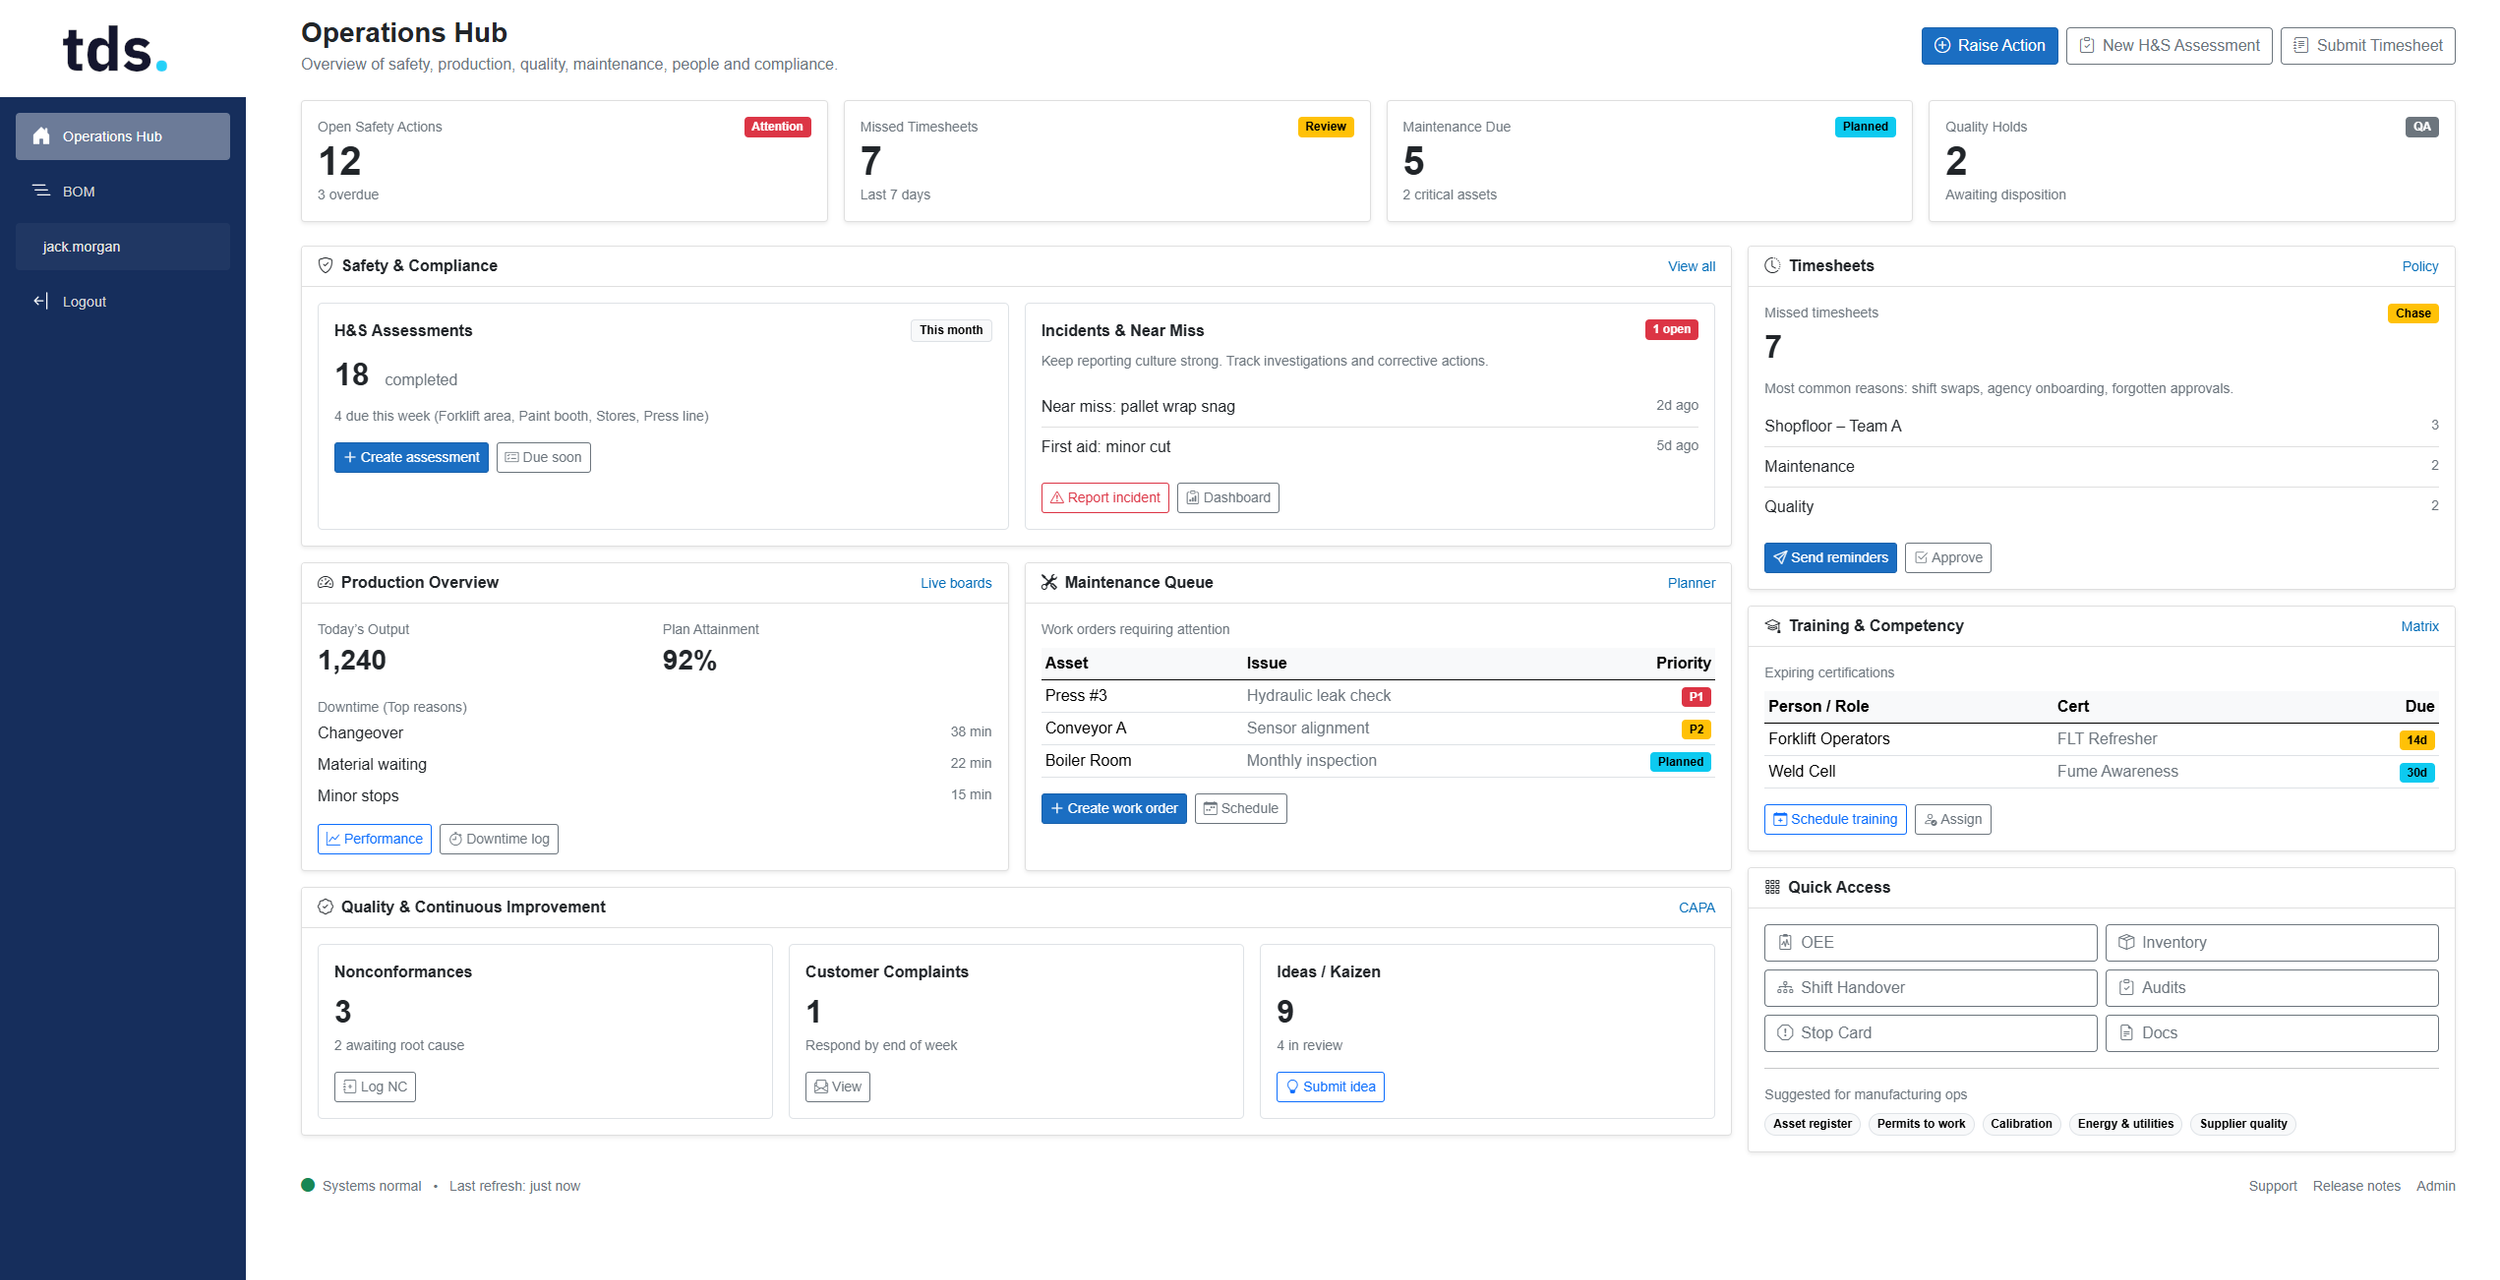Select the Supplier quality chip

2242,1123
